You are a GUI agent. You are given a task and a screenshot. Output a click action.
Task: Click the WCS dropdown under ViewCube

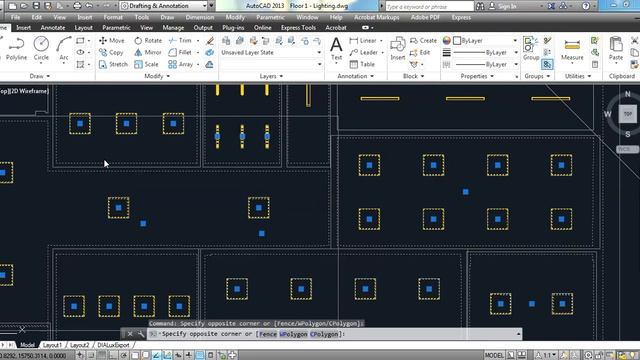coord(627,149)
